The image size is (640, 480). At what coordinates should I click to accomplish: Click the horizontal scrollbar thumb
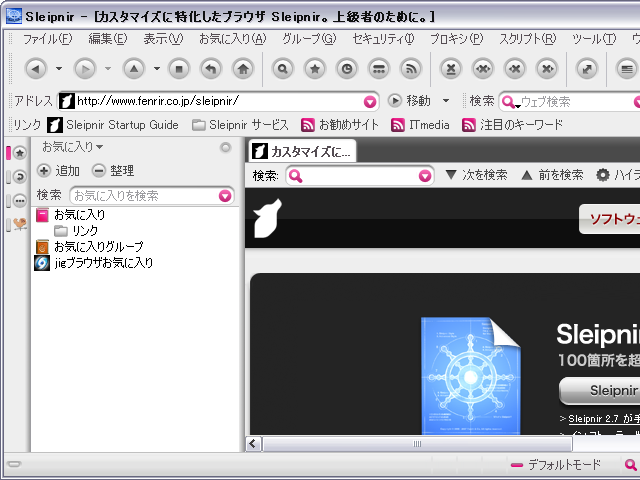pyautogui.click(x=417, y=444)
